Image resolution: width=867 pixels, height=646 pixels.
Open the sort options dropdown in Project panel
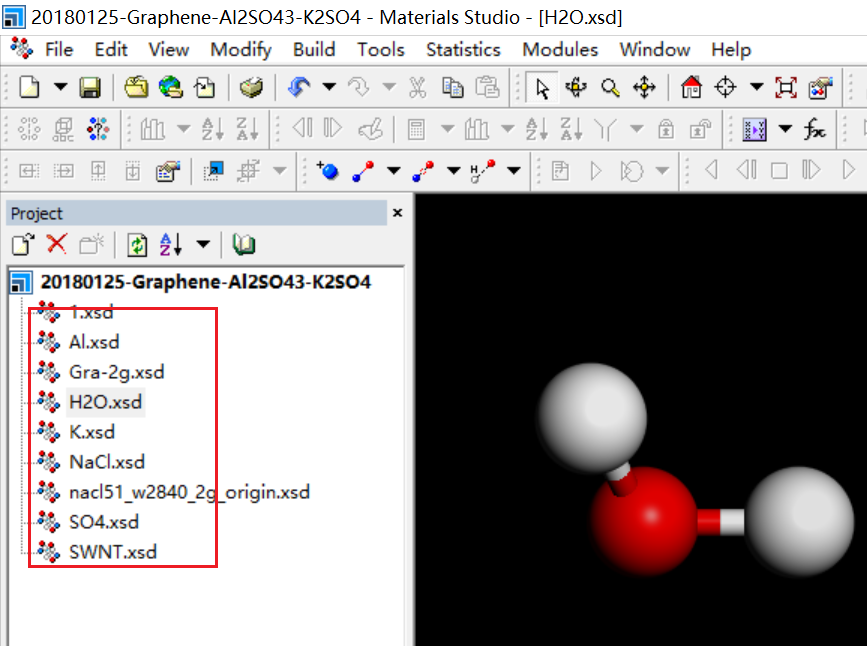coord(203,244)
